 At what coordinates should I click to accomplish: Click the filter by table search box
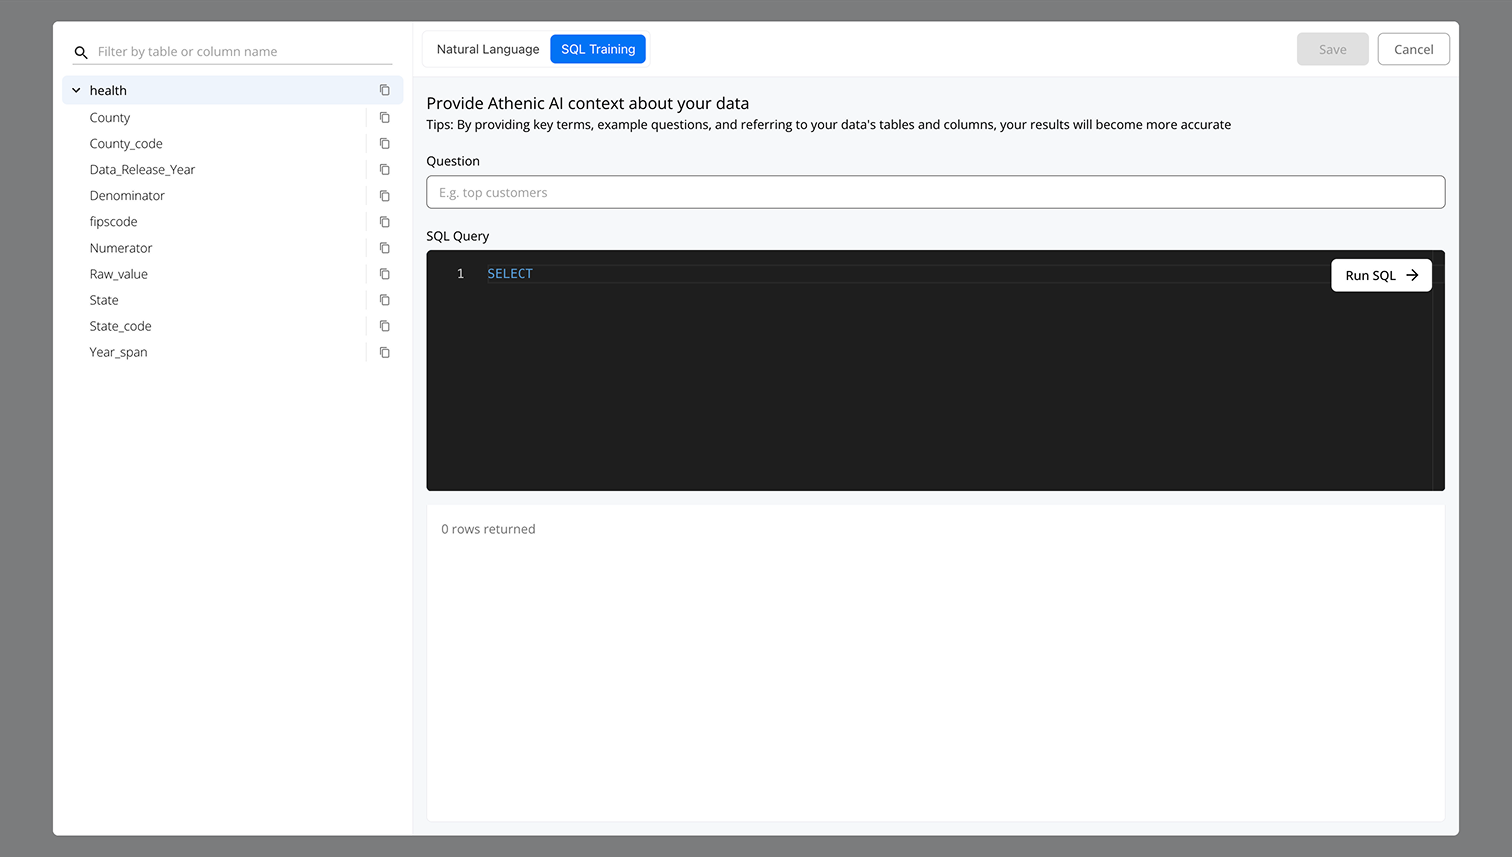pyautogui.click(x=240, y=51)
